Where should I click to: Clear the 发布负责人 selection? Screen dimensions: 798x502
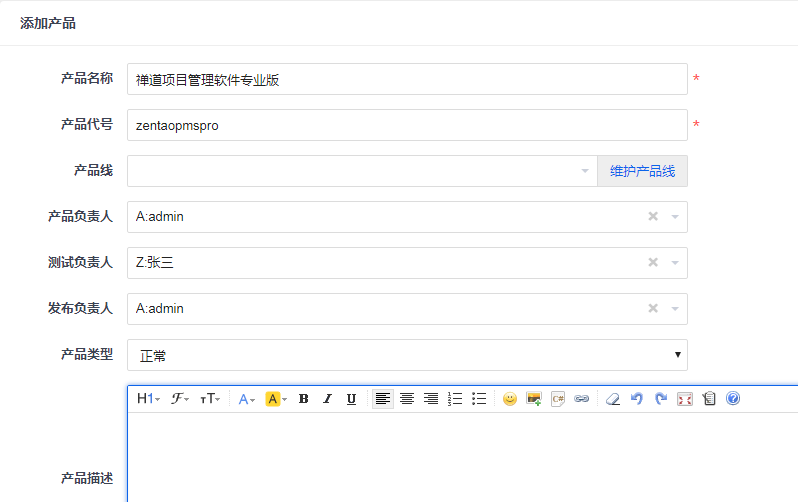pos(653,308)
